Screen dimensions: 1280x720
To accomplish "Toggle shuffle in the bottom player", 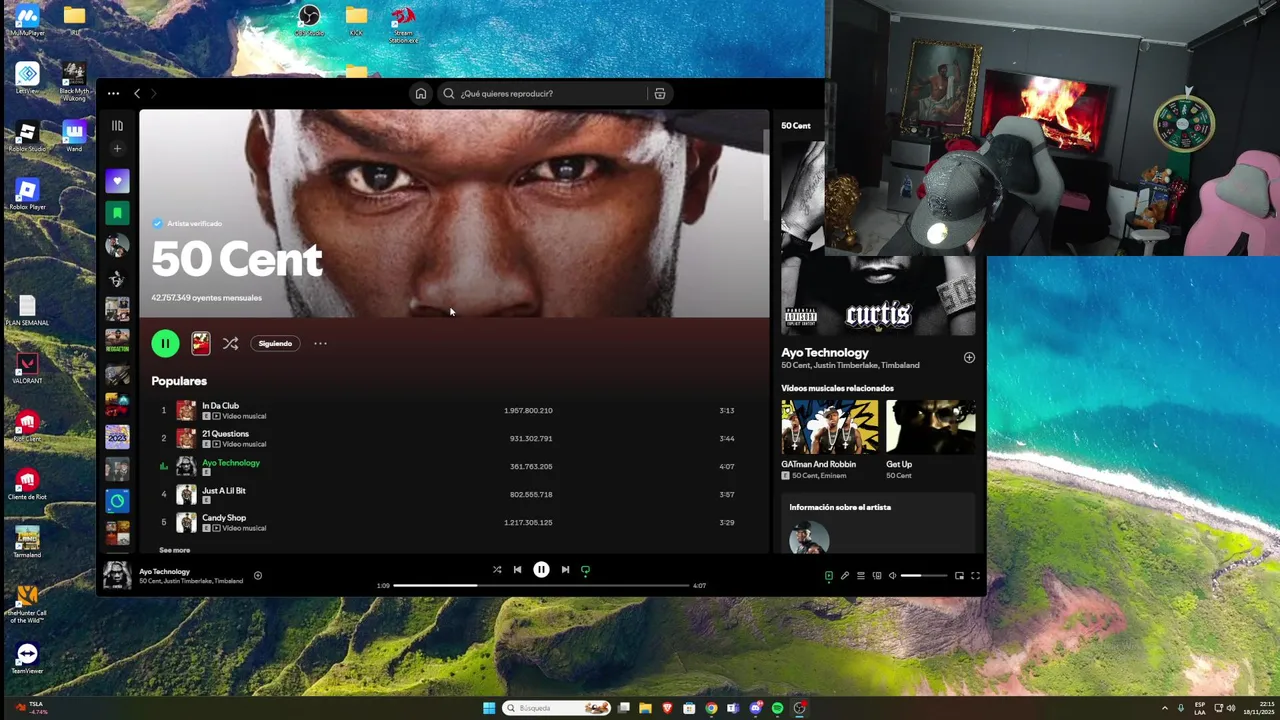I will (497, 569).
